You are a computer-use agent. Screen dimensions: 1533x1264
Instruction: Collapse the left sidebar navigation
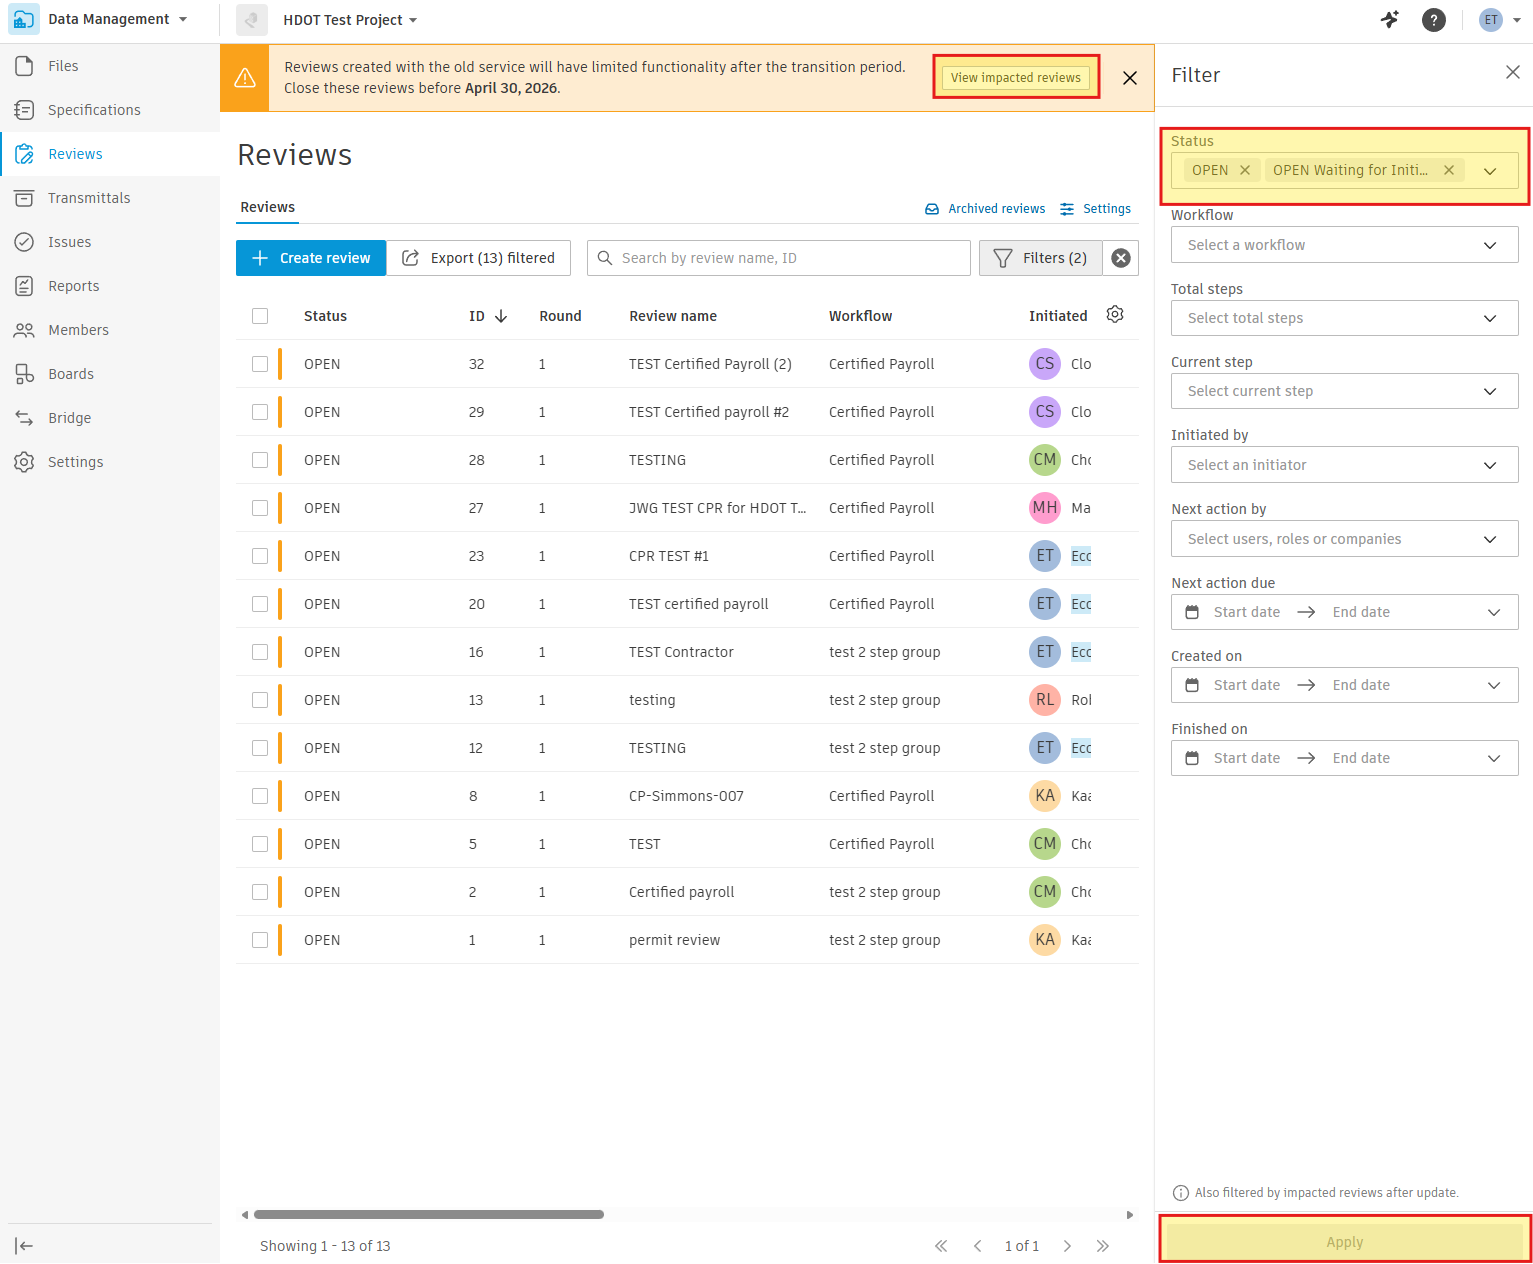click(x=25, y=1245)
